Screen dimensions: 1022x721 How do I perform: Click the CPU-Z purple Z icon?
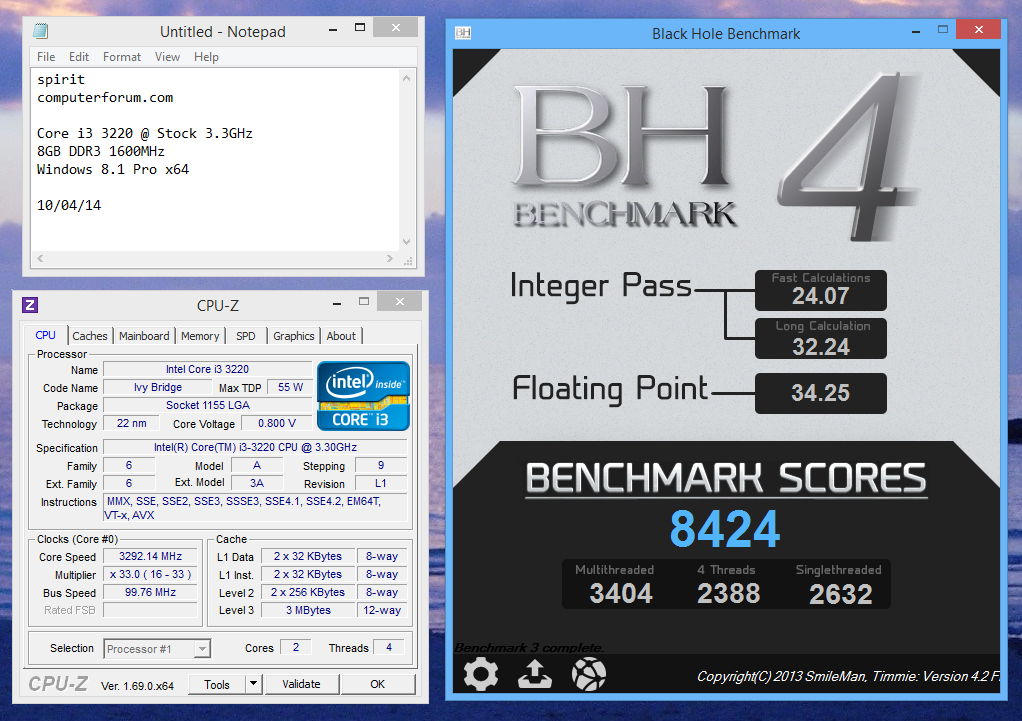pyautogui.click(x=30, y=304)
